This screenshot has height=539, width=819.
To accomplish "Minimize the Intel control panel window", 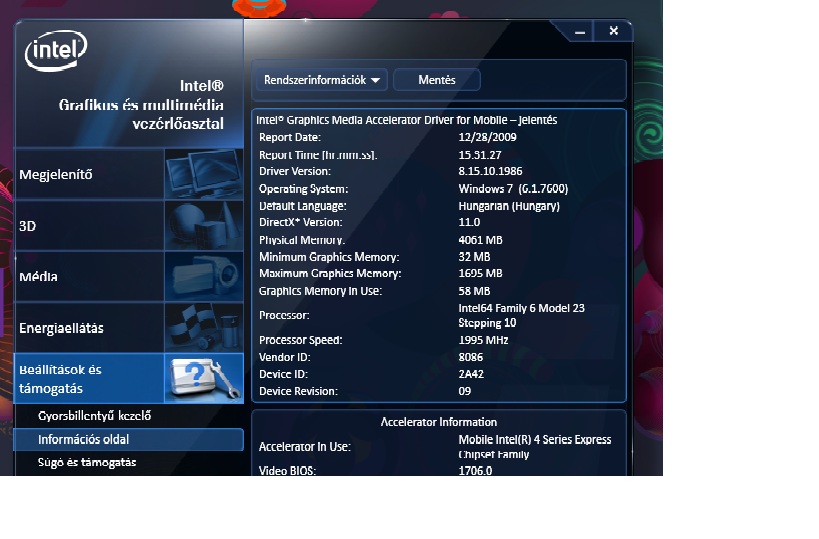I will 580,32.
